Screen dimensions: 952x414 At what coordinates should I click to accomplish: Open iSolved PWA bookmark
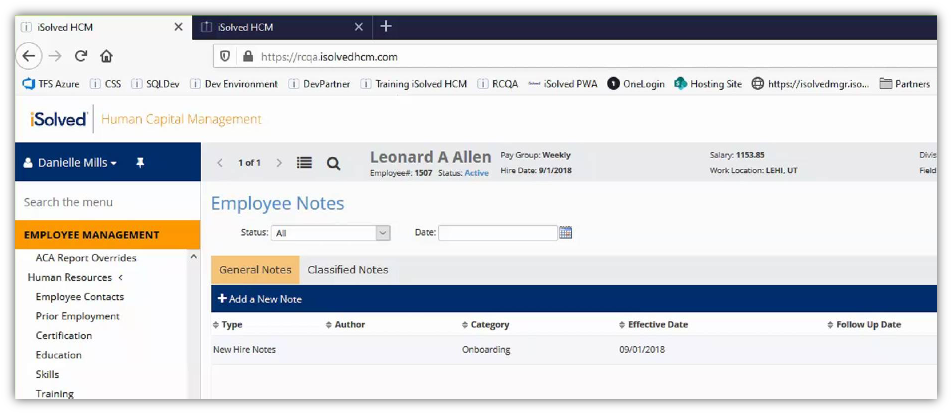tap(563, 84)
